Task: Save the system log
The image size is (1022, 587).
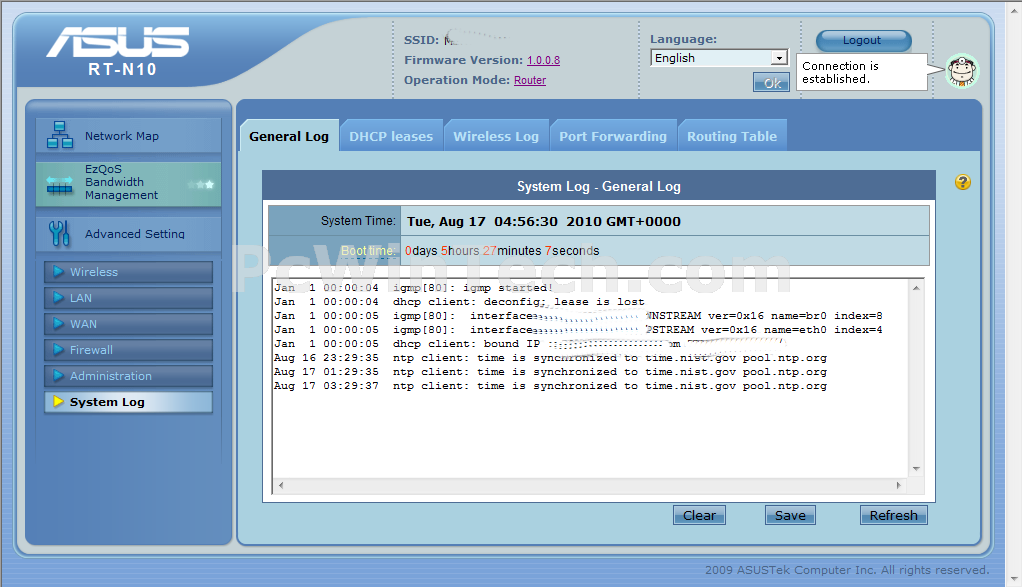Action: click(790, 515)
